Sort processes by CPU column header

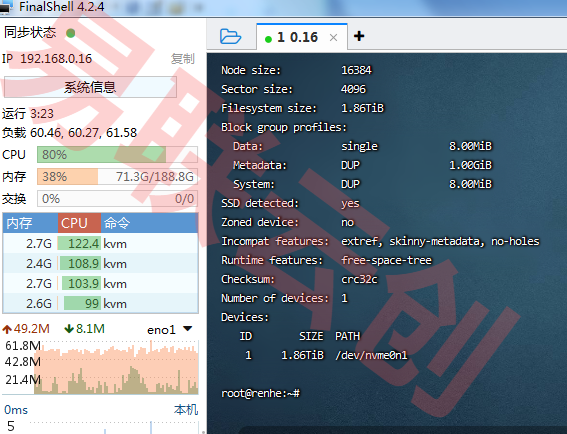click(x=79, y=223)
